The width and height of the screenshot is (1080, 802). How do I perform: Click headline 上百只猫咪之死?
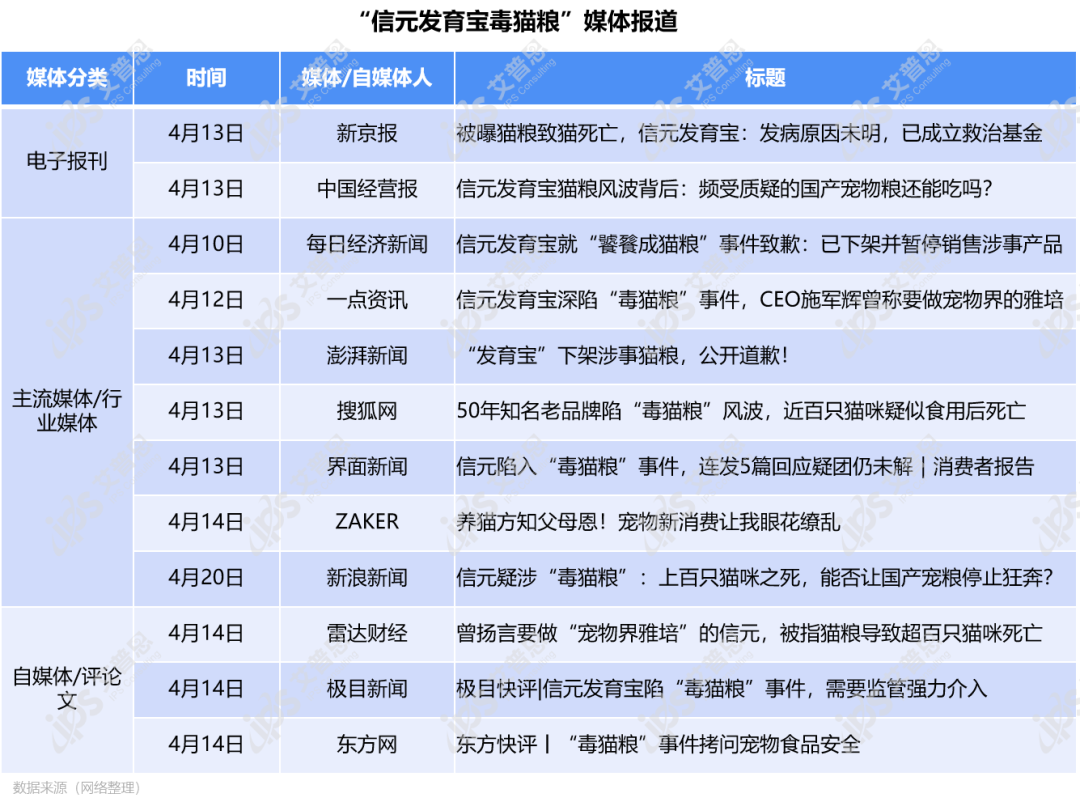point(755,577)
